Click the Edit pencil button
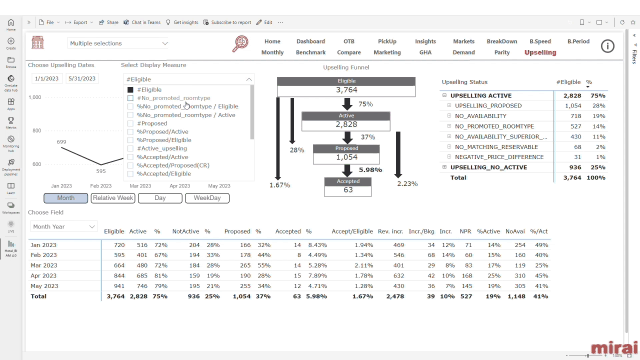Viewport: 640px width, 360px height. pos(264,22)
